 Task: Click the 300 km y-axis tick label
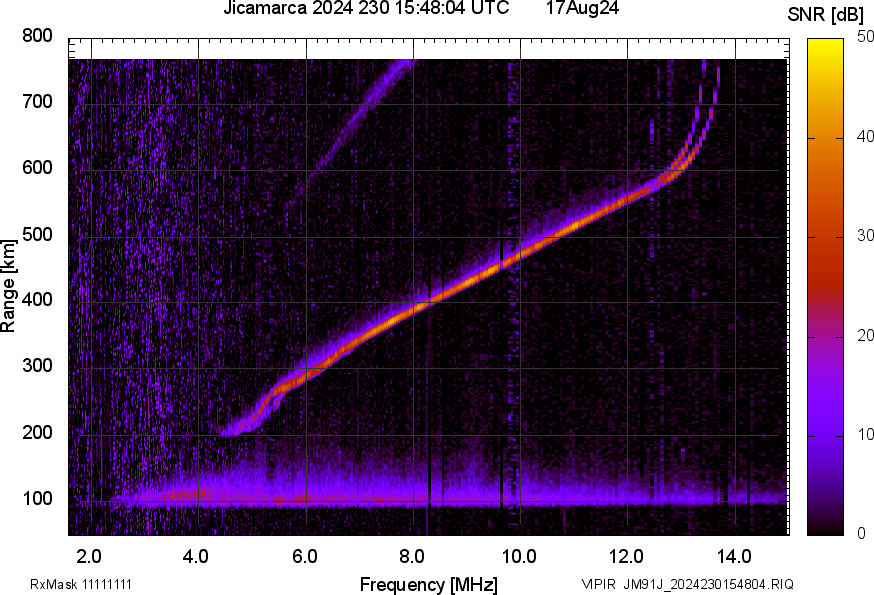click(x=36, y=367)
